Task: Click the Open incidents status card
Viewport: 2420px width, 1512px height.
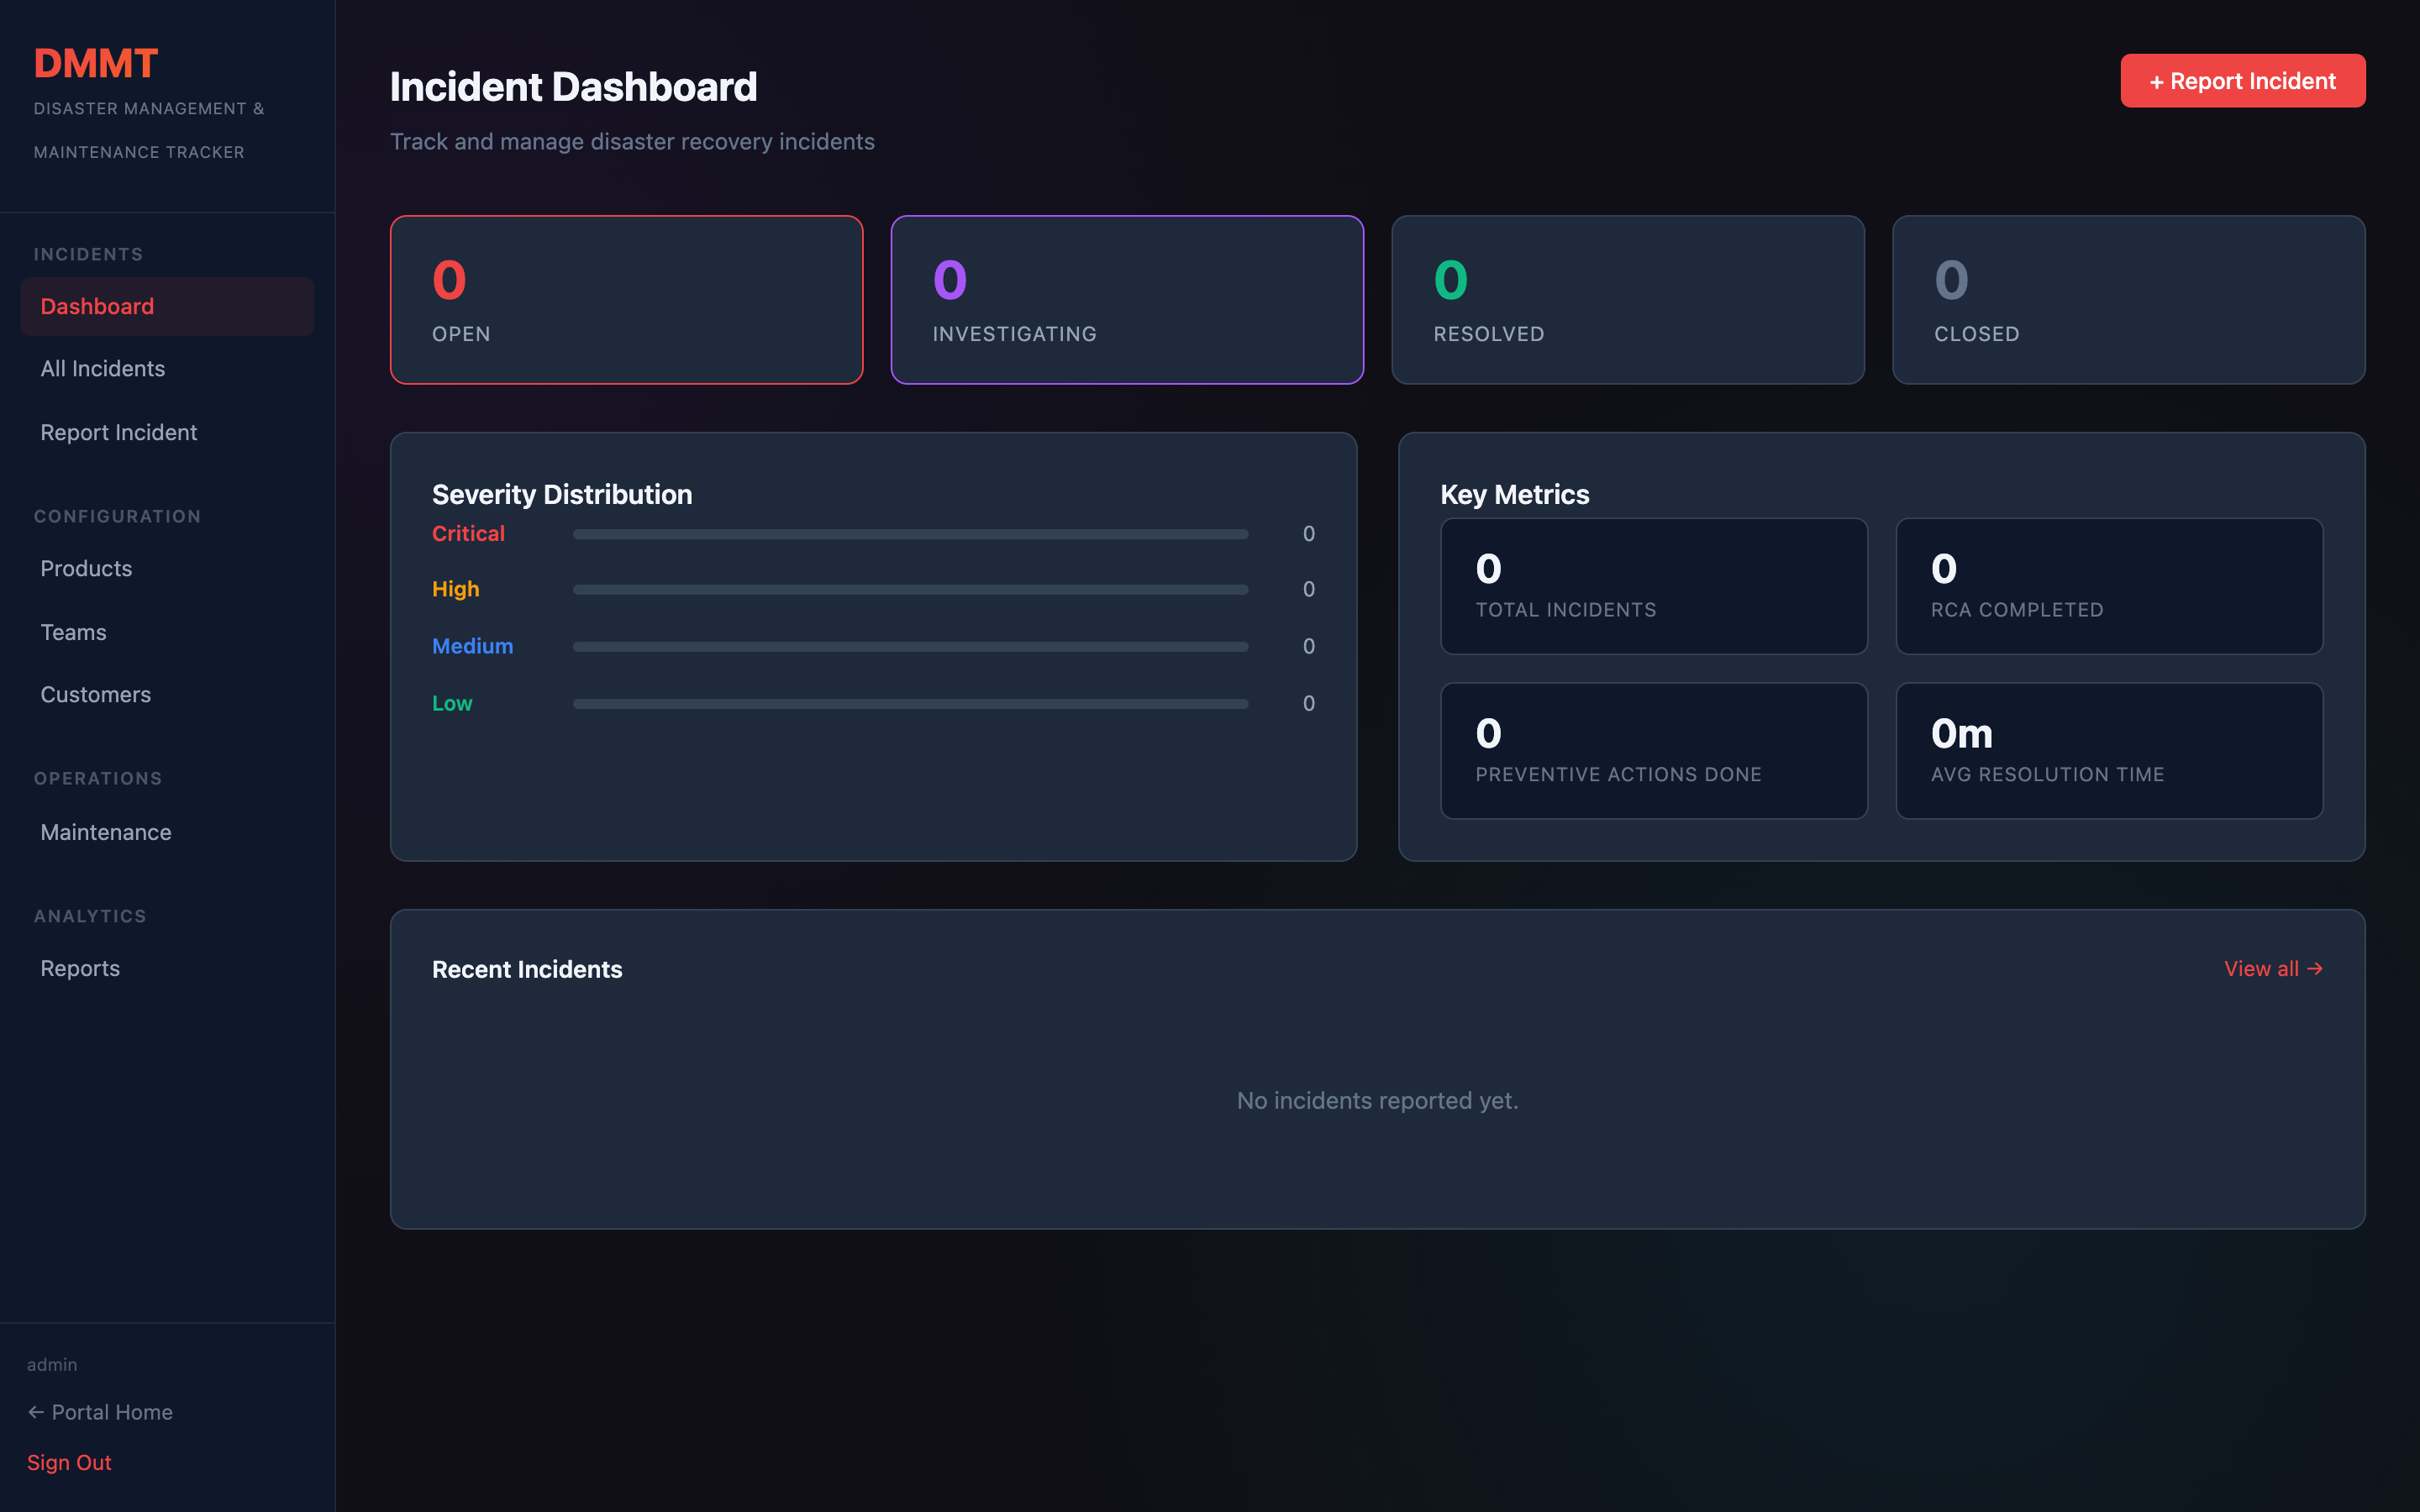Action: pyautogui.click(x=626, y=299)
